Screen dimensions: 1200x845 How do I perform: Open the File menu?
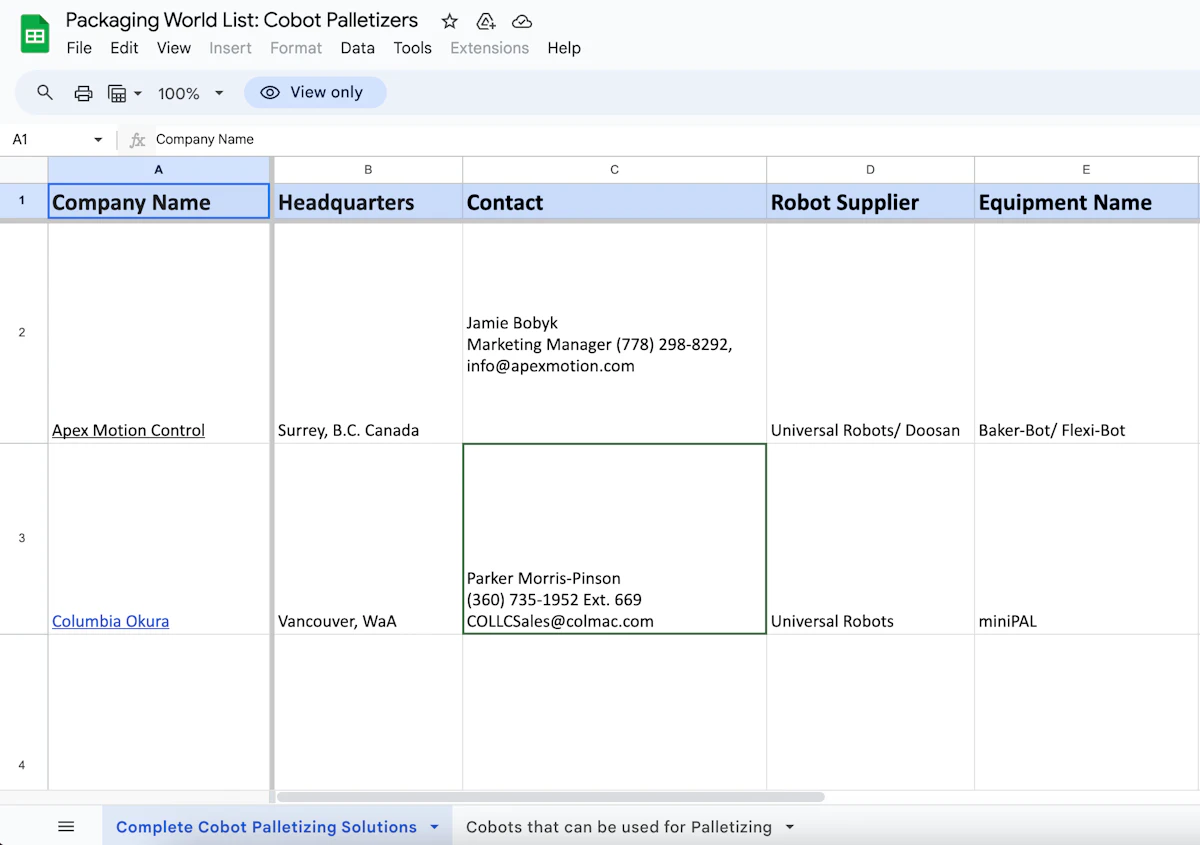coord(79,48)
